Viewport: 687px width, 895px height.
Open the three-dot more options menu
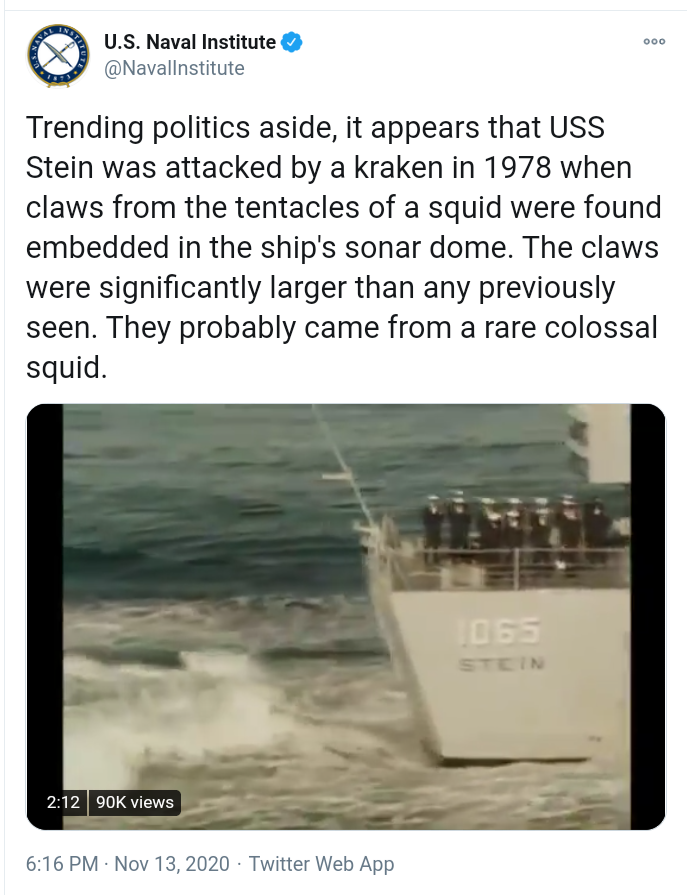point(654,42)
